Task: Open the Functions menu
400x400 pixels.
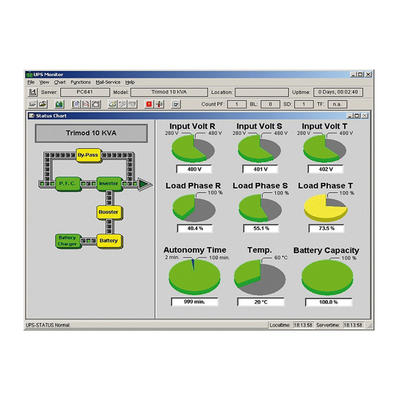Action: (80, 82)
